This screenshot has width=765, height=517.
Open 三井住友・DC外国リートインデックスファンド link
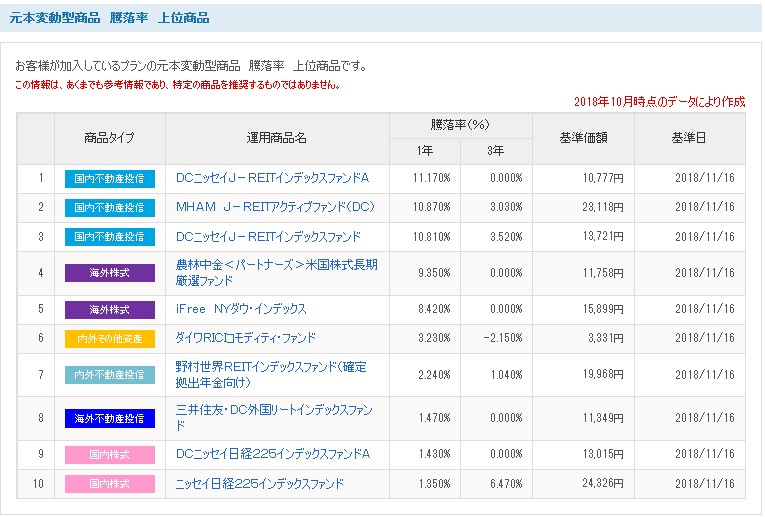click(x=274, y=418)
